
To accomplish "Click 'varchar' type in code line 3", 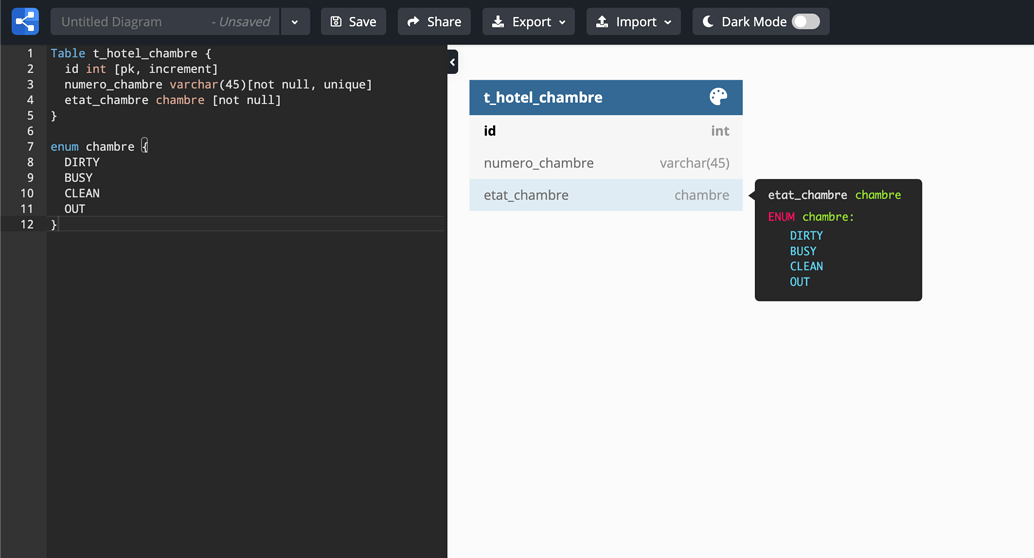I will tap(194, 84).
